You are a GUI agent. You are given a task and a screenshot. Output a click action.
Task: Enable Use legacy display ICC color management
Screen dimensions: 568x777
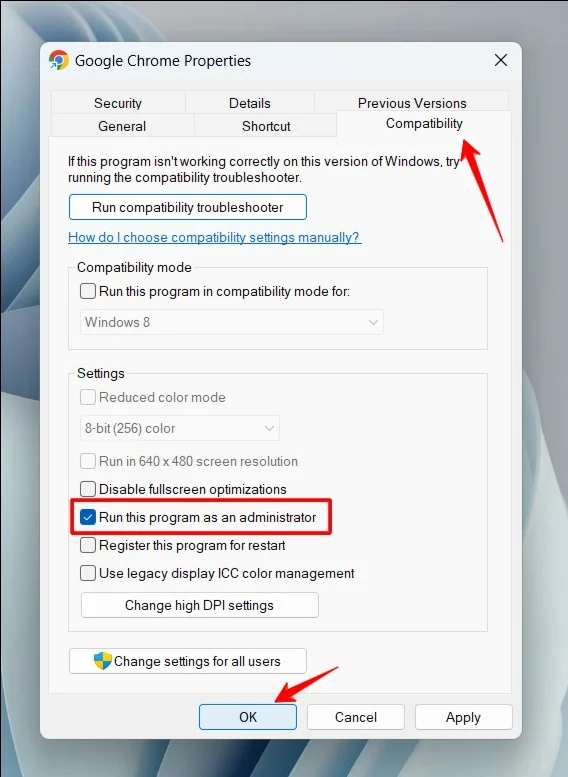point(88,573)
